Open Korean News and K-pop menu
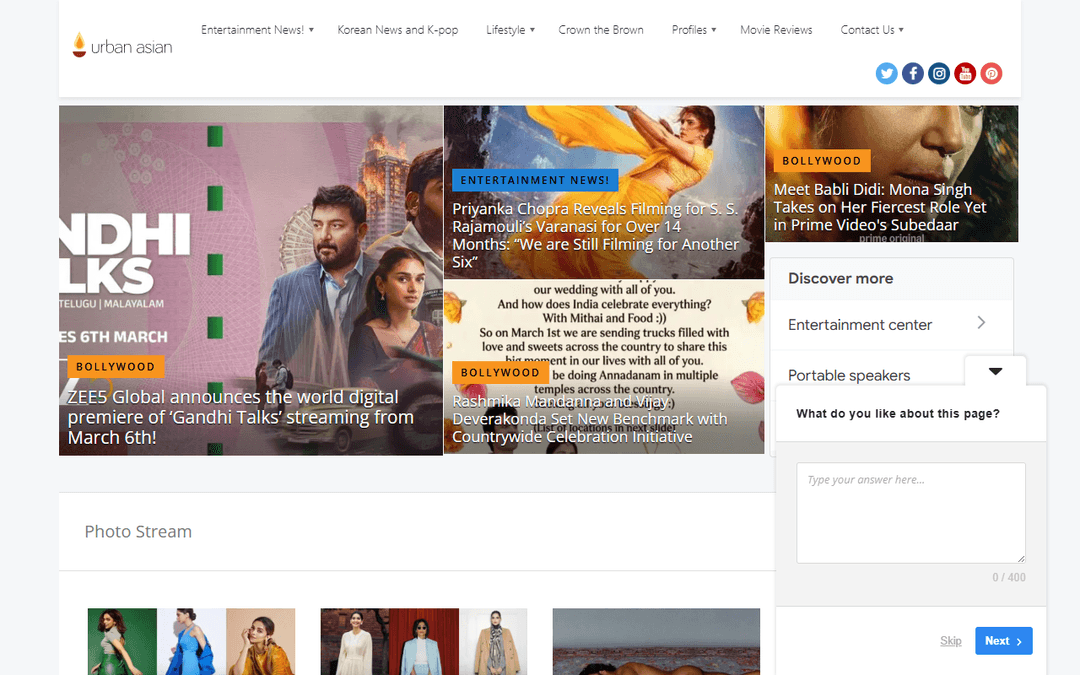Screen dimensions: 1080x675 coord(397,30)
